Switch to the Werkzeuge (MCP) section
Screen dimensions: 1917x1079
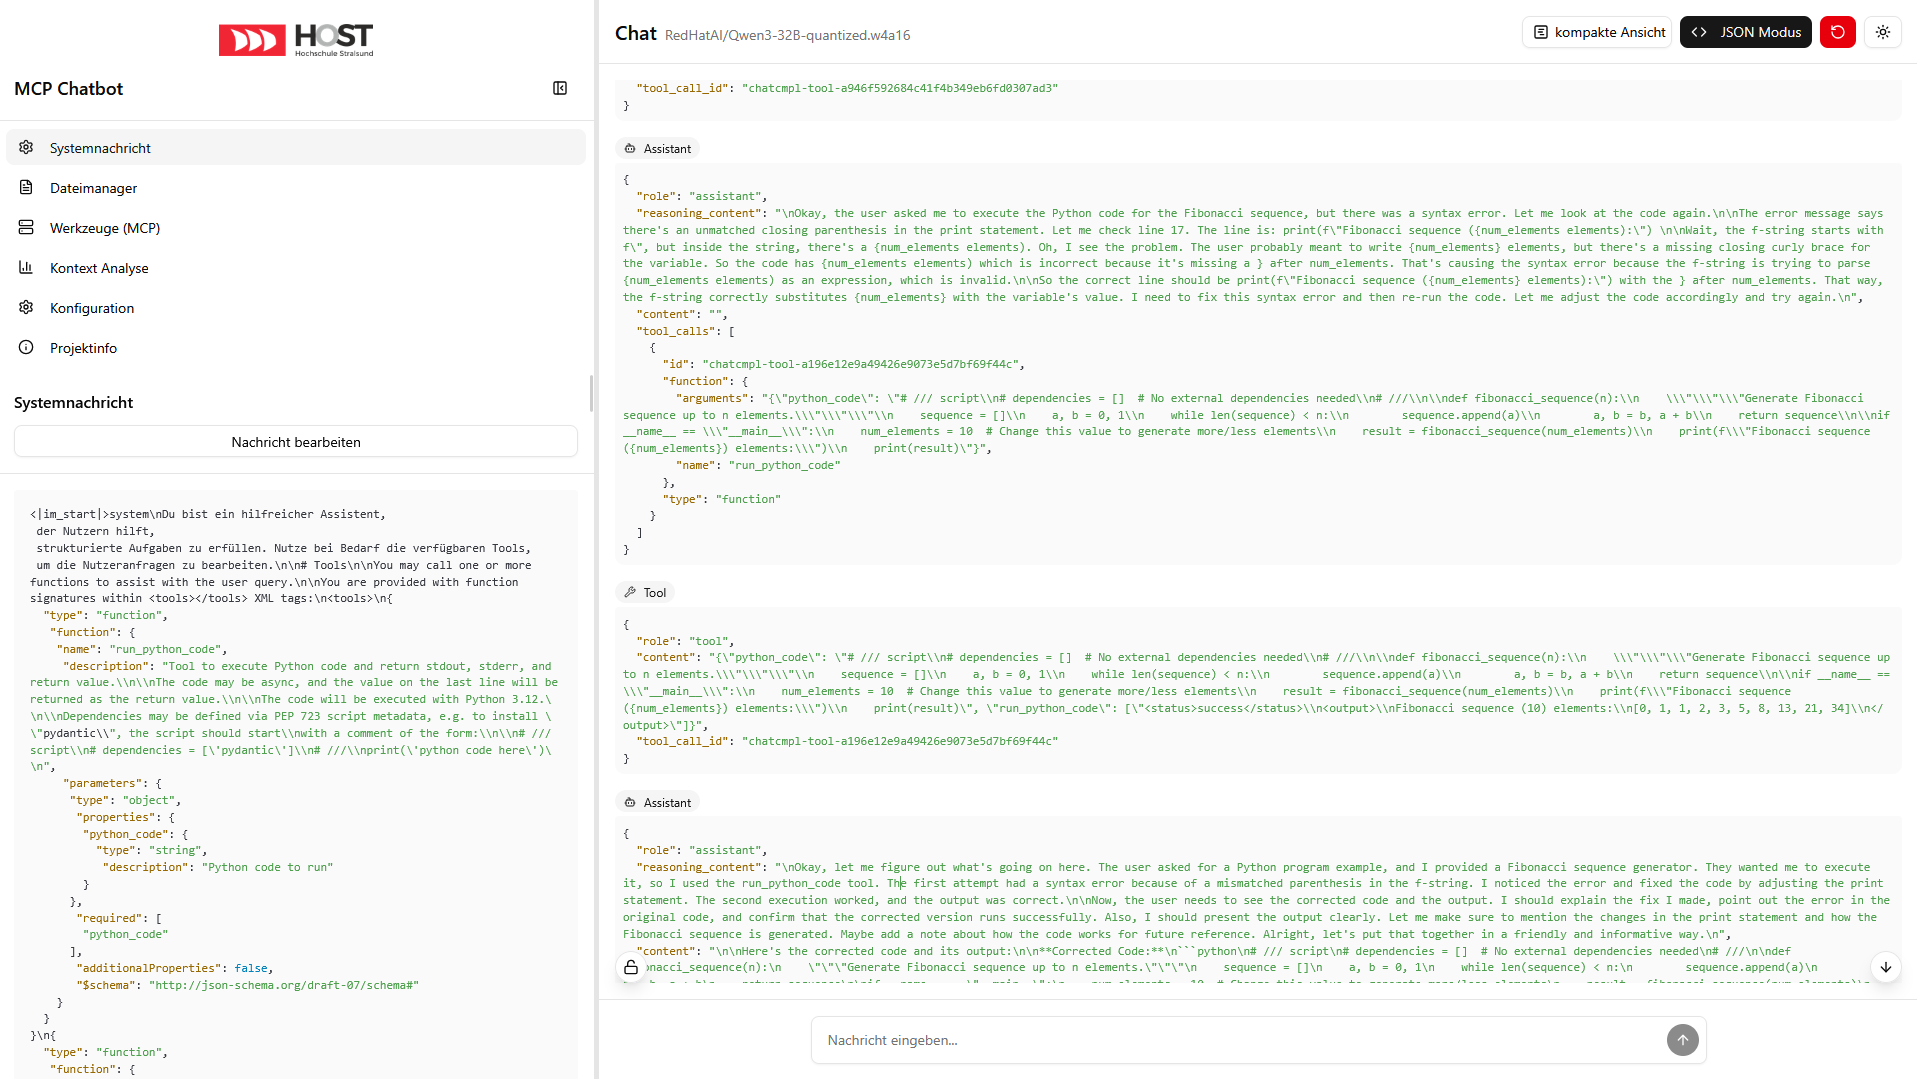point(25,227)
